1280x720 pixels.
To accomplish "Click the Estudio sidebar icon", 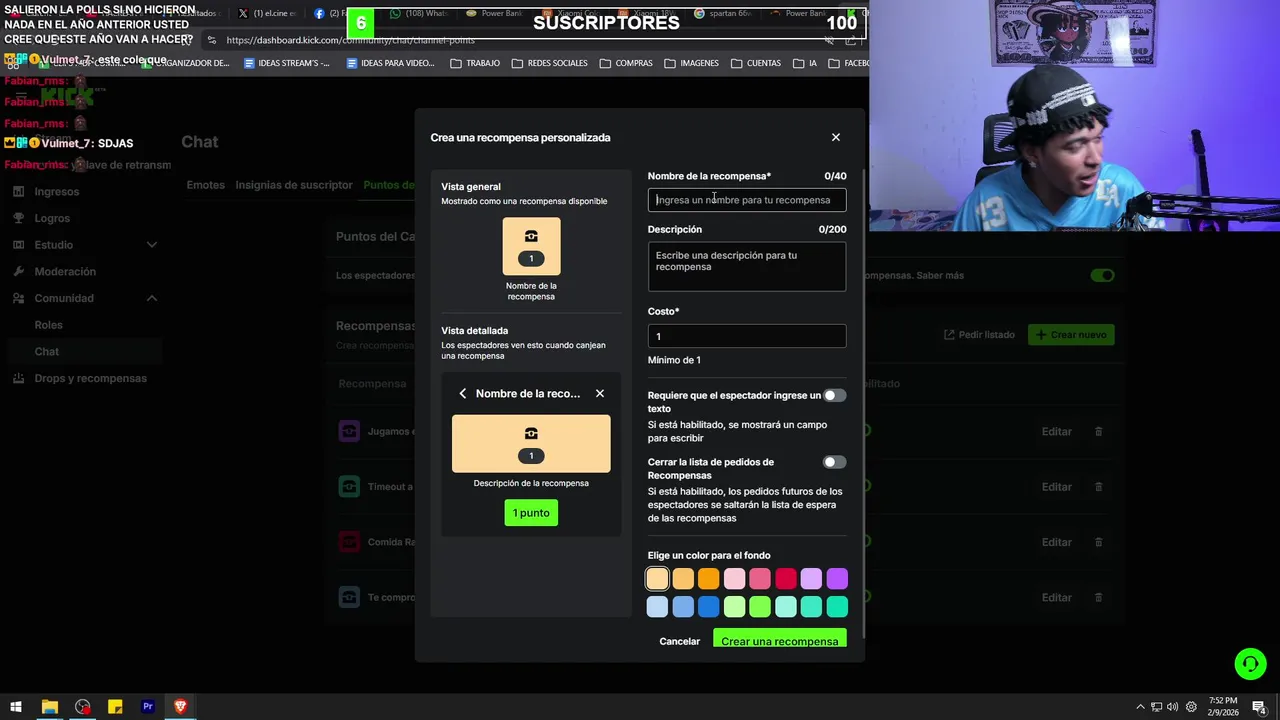I will [x=19, y=245].
